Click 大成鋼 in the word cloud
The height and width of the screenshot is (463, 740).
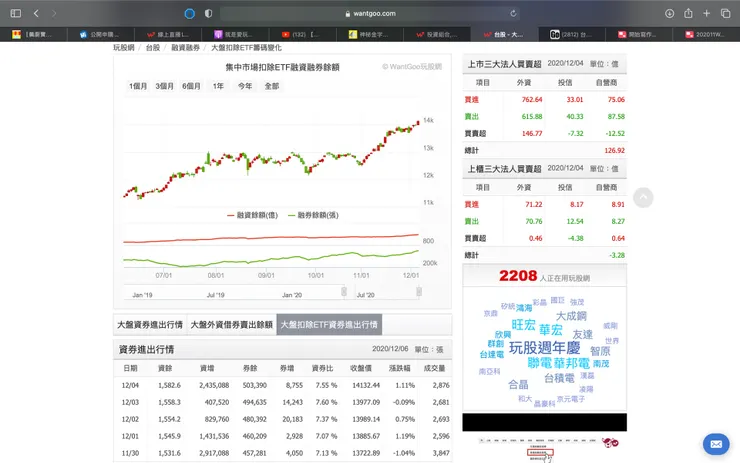click(571, 316)
